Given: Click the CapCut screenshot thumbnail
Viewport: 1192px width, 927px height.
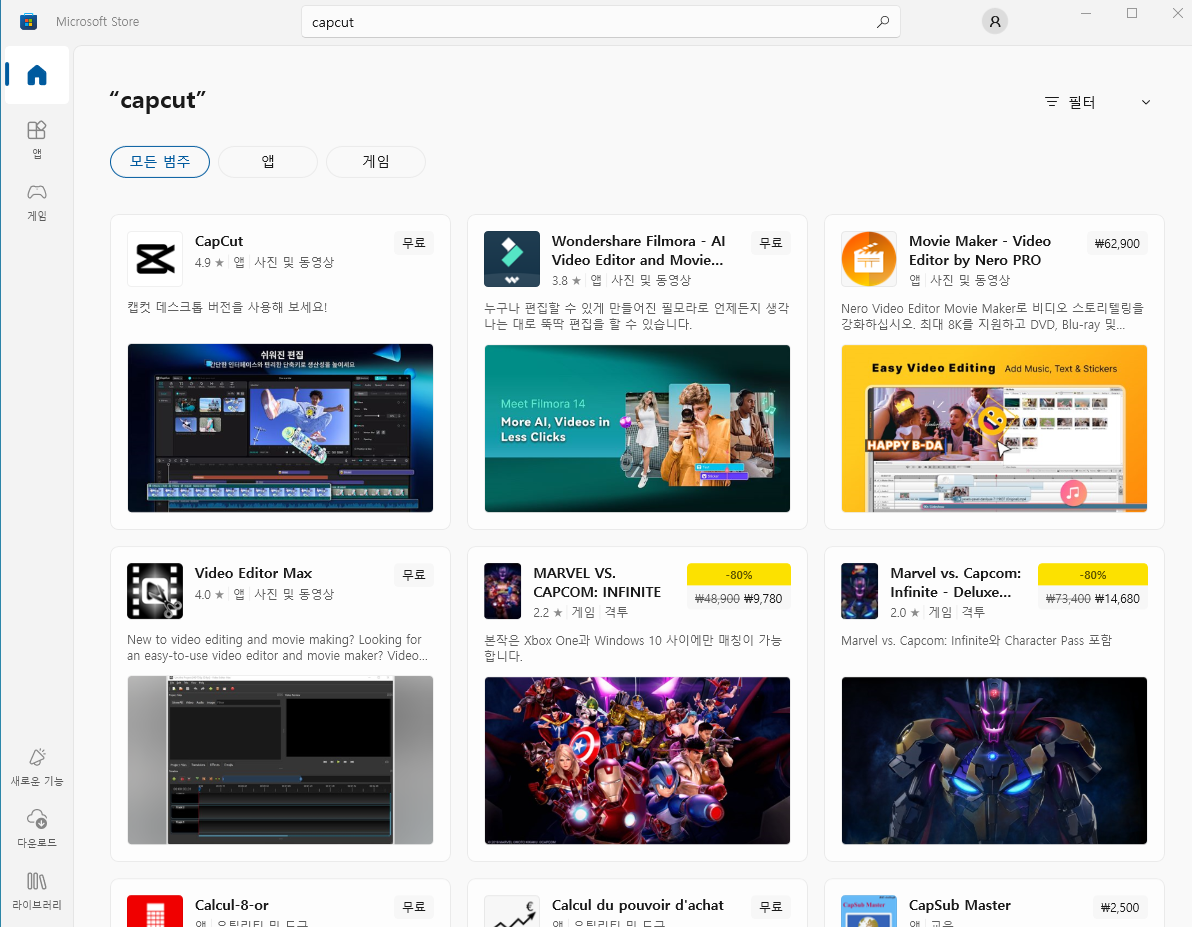Looking at the screenshot, I should (281, 428).
